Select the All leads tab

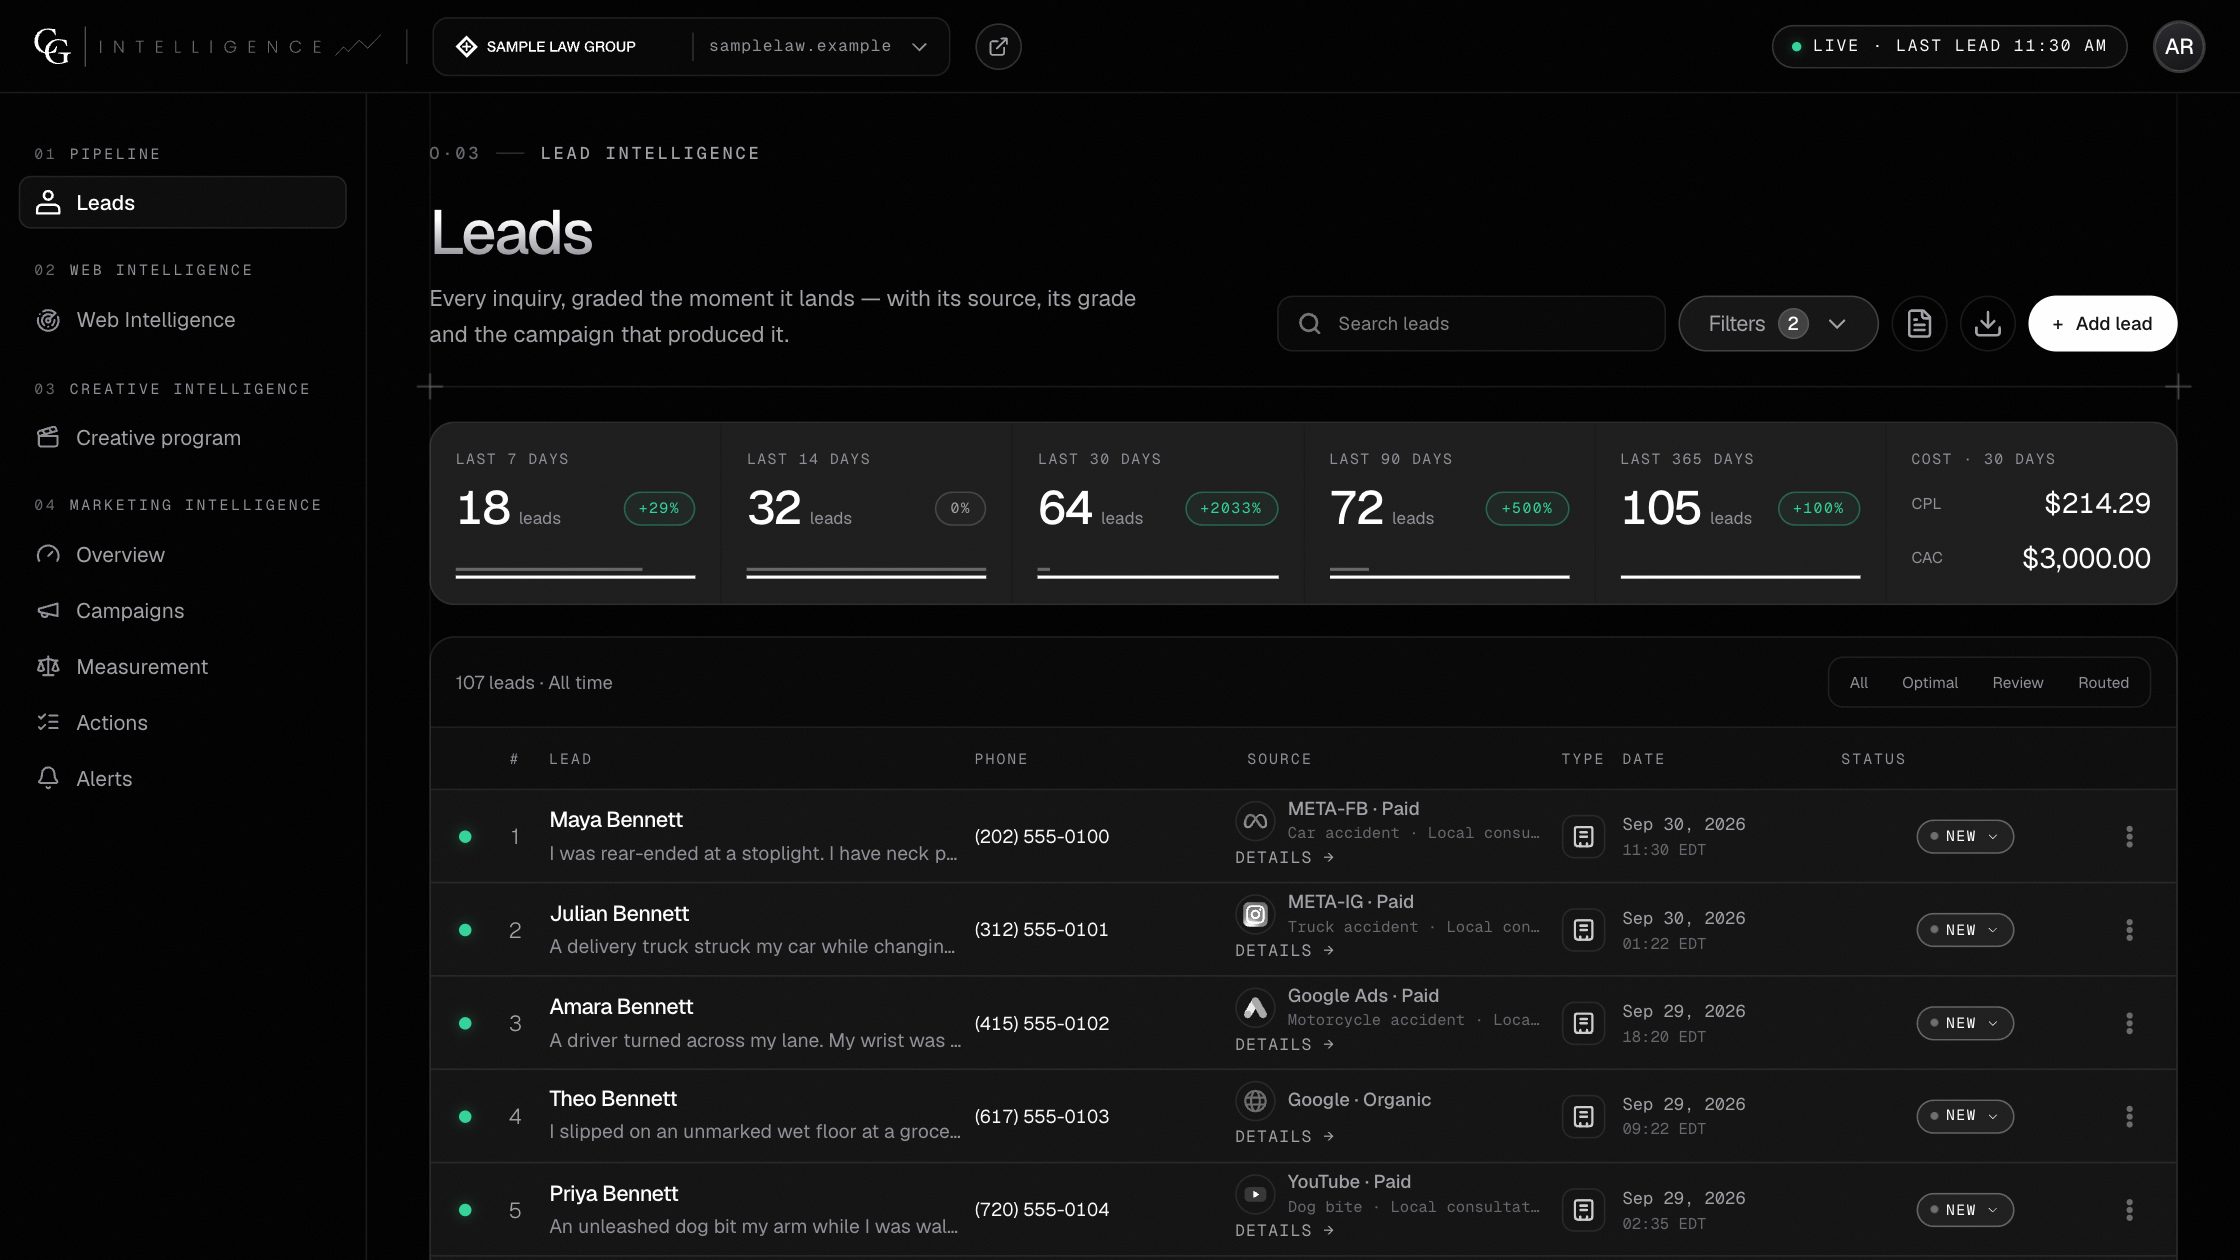pyautogui.click(x=1858, y=683)
